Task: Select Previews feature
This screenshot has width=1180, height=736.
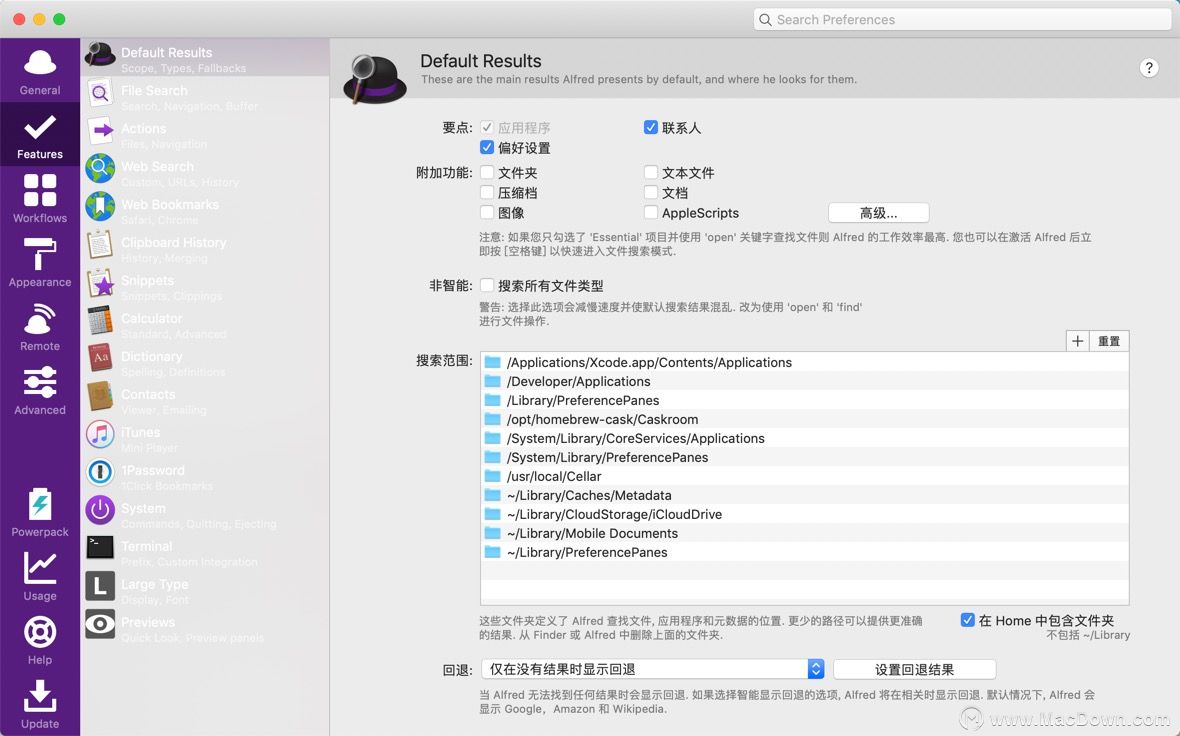Action: tap(205, 627)
